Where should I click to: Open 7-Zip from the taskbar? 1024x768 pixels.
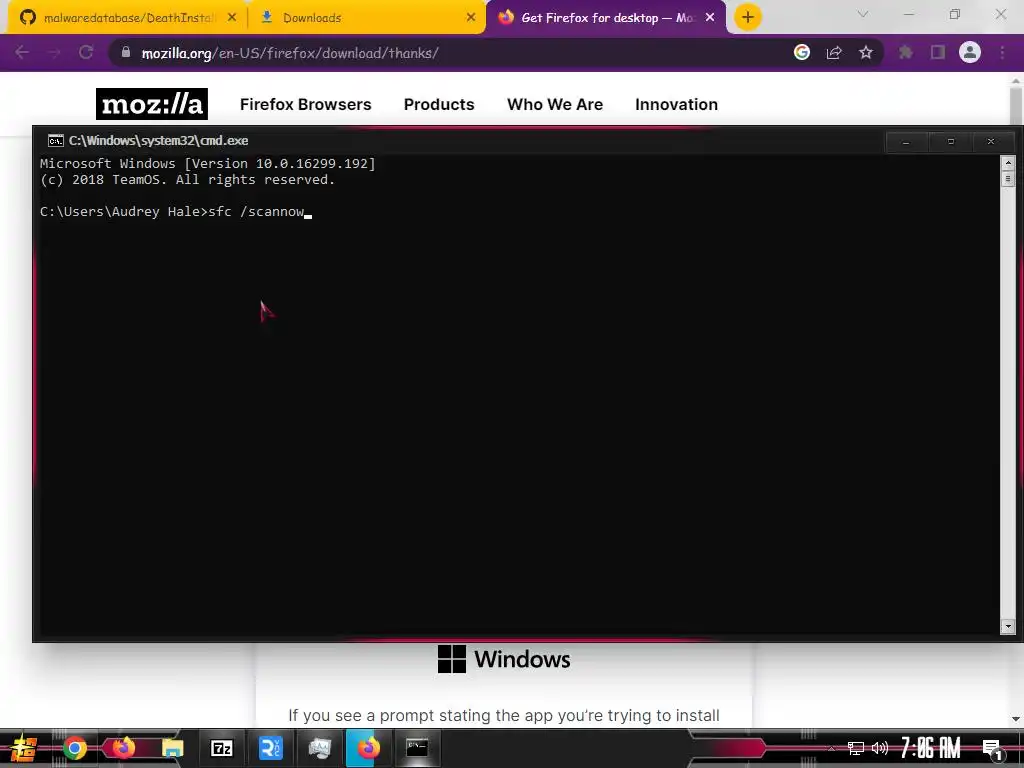tap(221, 748)
